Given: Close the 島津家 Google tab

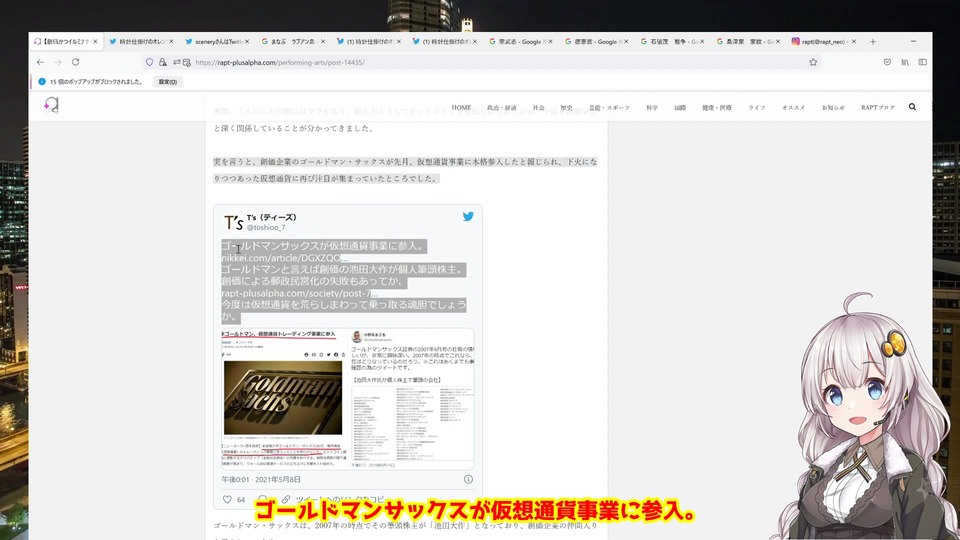Looking at the screenshot, I should tap(778, 42).
